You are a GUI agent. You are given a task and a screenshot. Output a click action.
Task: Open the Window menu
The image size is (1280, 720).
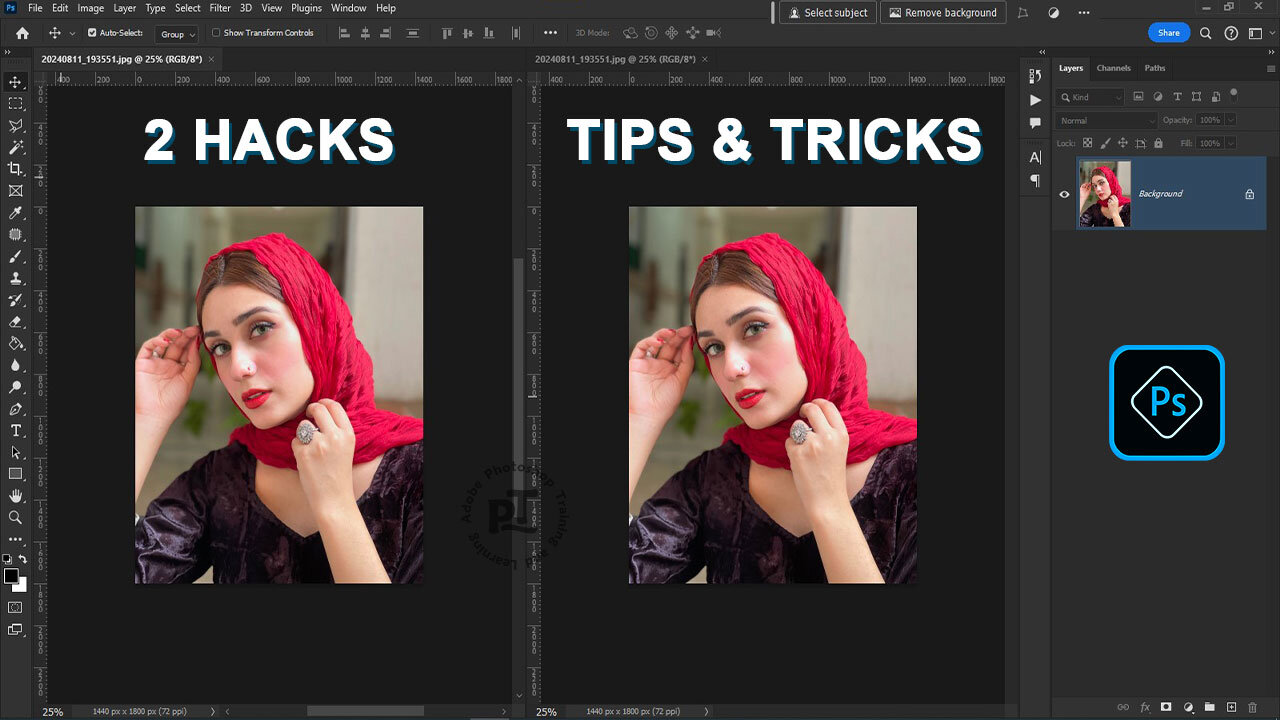[348, 8]
